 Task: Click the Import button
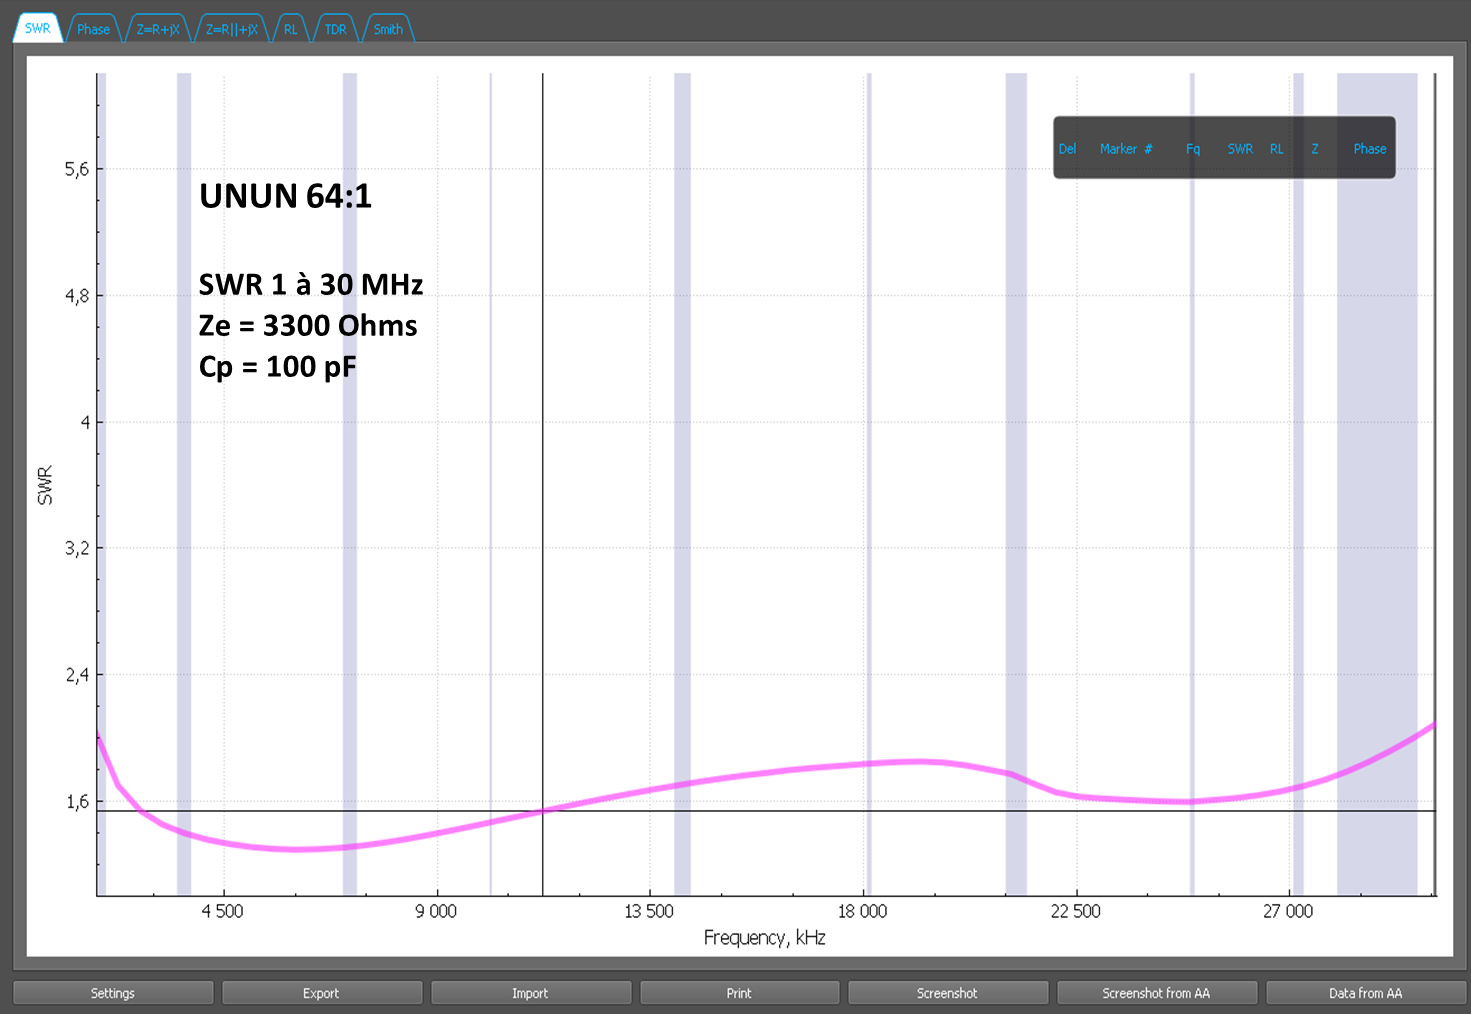point(530,993)
